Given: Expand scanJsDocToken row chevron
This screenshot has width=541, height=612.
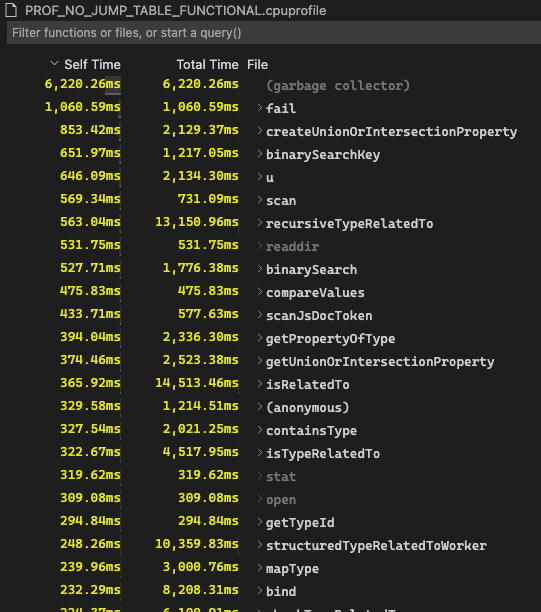Looking at the screenshot, I should 260,315.
